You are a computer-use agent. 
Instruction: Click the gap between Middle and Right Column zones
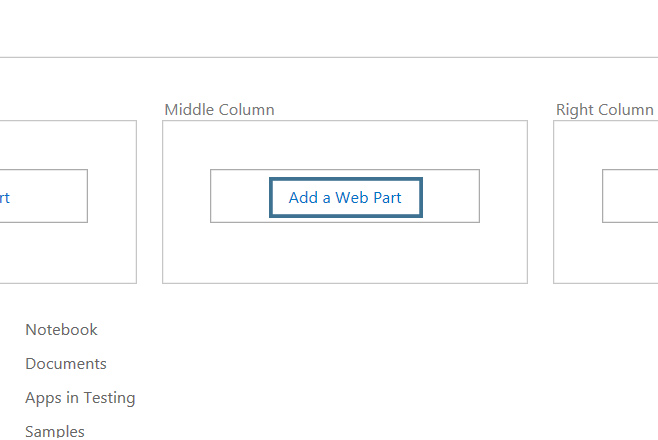[x=540, y=200]
